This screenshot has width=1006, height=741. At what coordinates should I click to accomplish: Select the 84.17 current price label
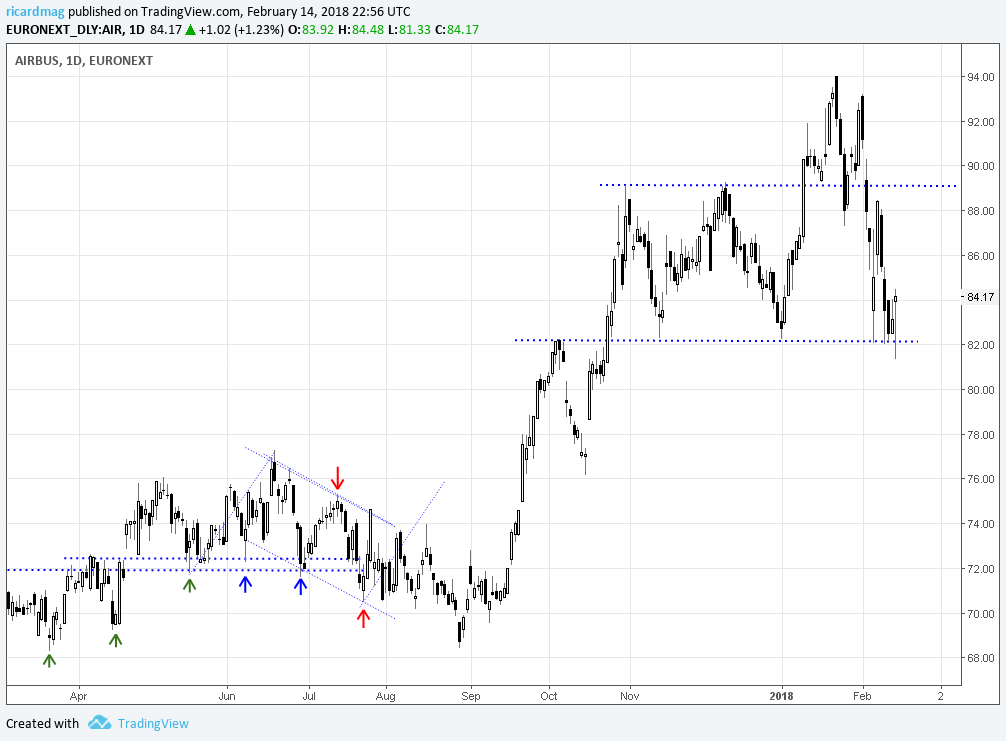[x=980, y=297]
